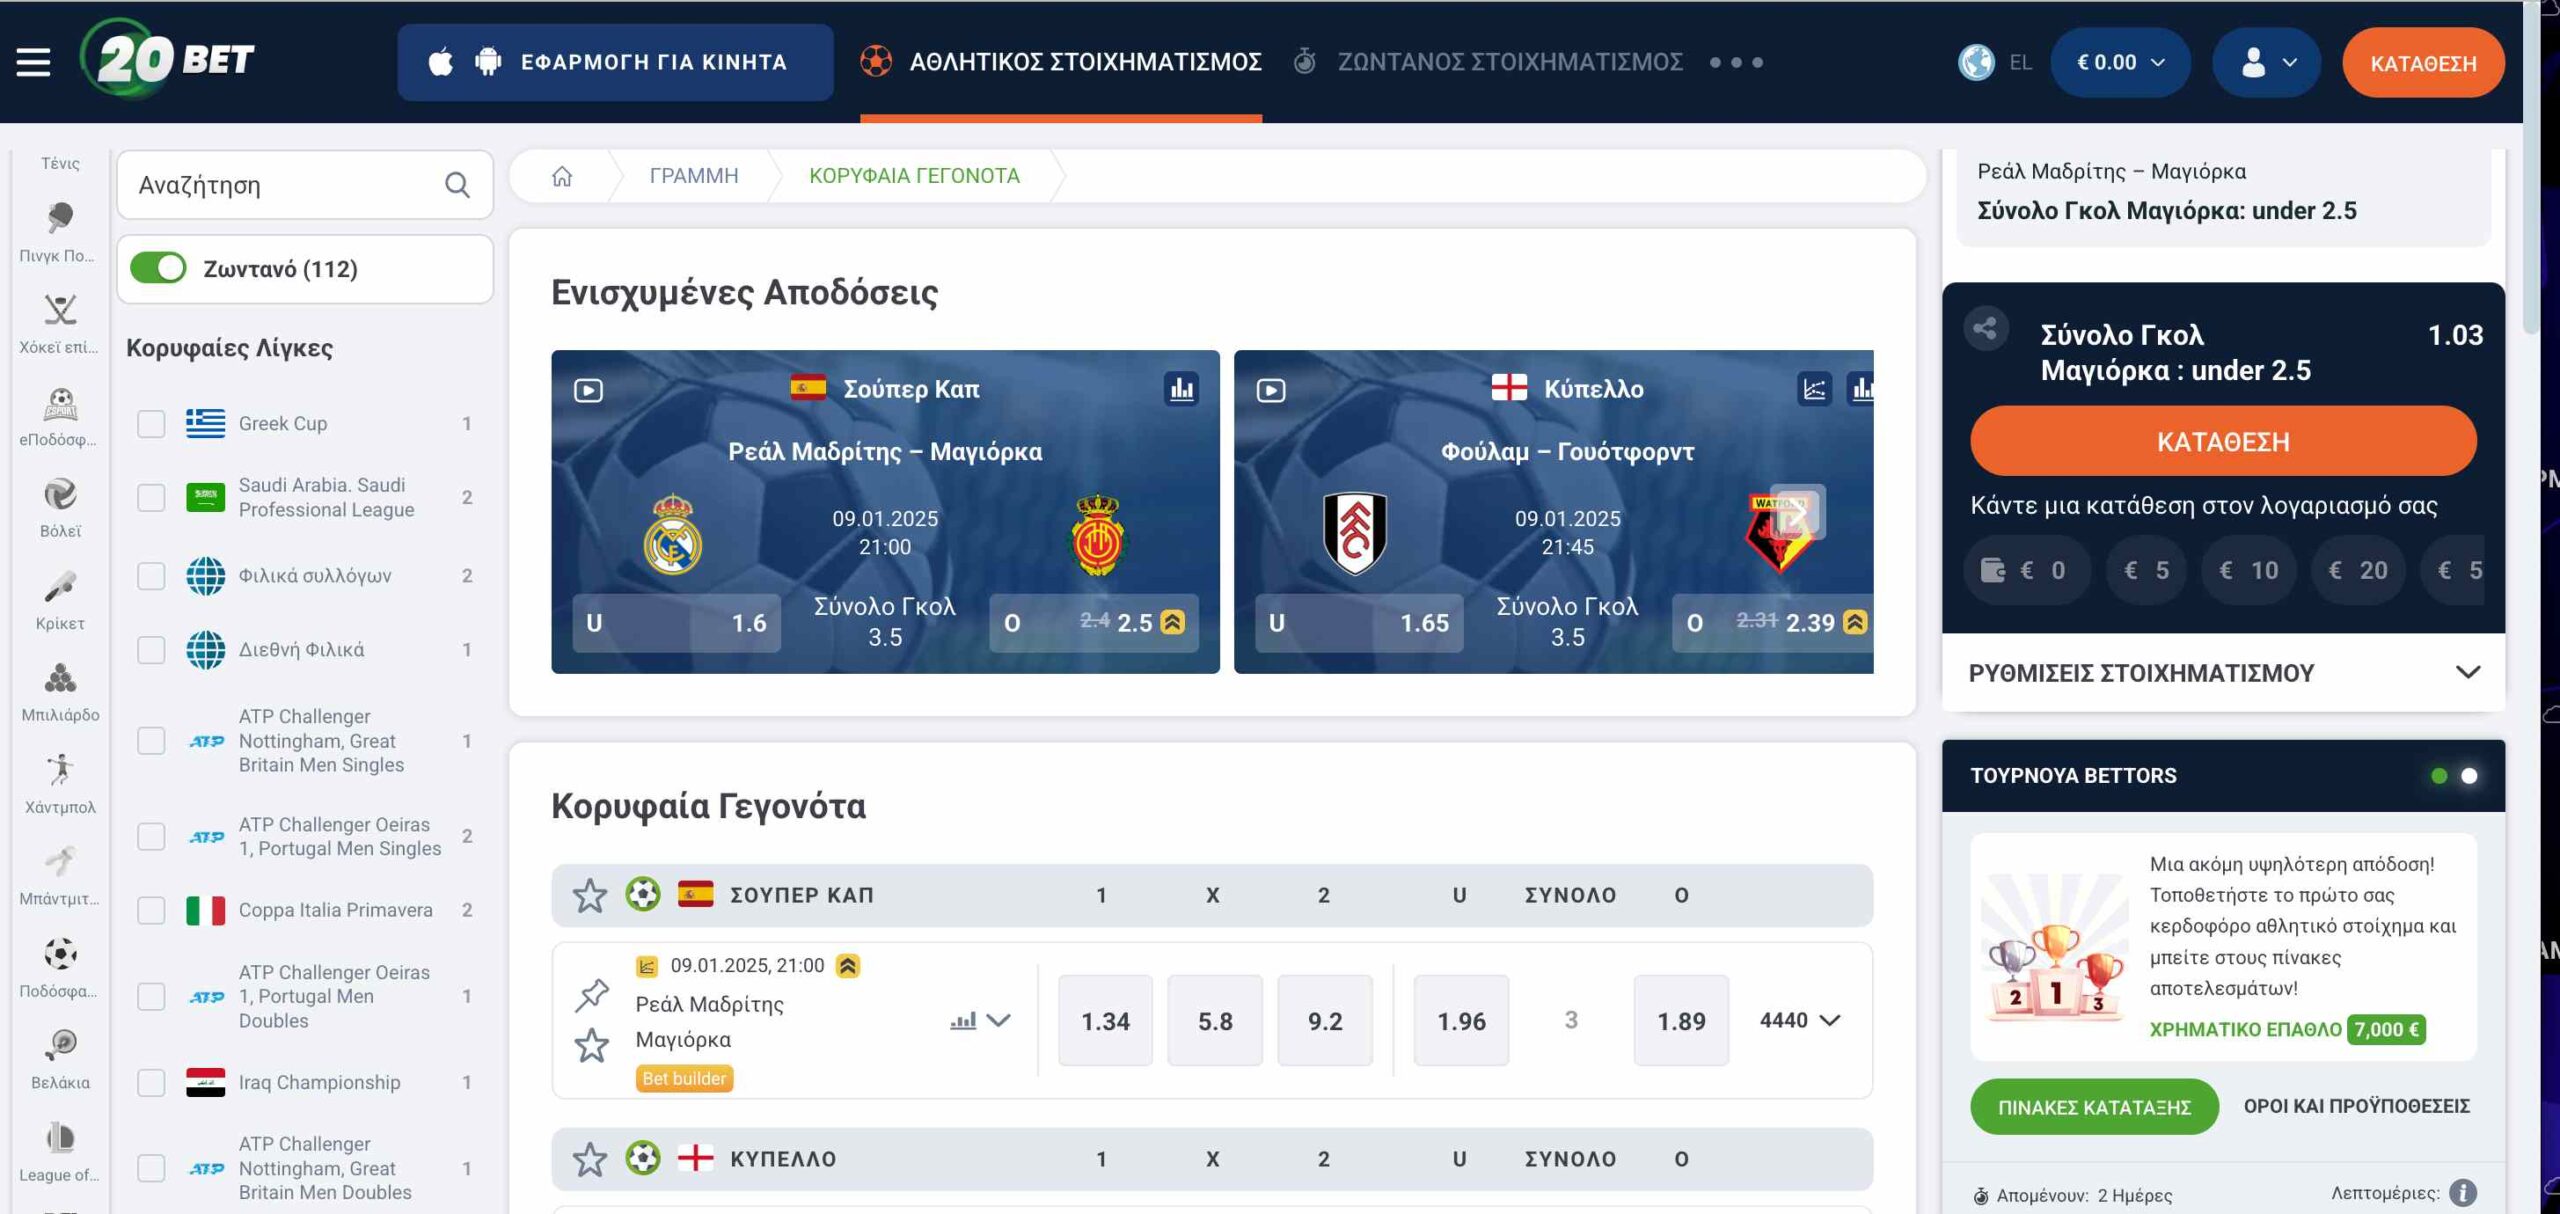Click the orange deposit button in bet slip
The width and height of the screenshot is (2560, 1214).
pyautogui.click(x=2222, y=441)
